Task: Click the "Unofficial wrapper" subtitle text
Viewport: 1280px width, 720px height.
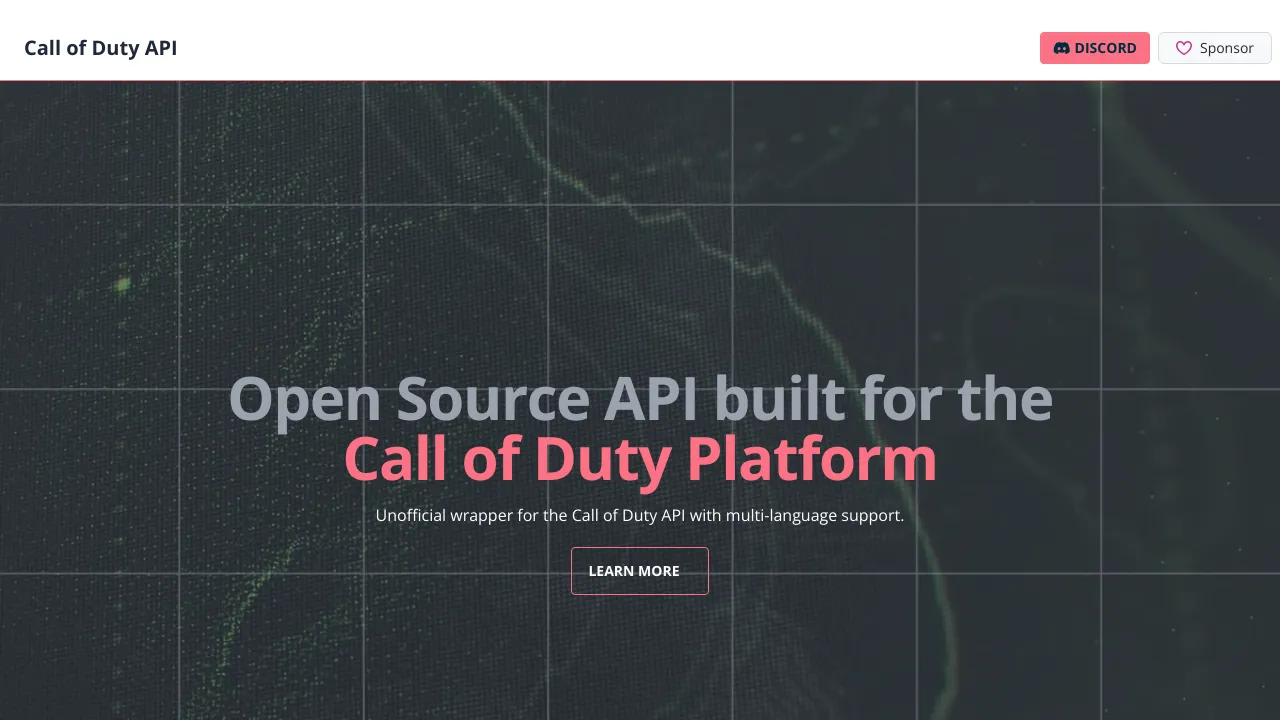Action: (640, 516)
